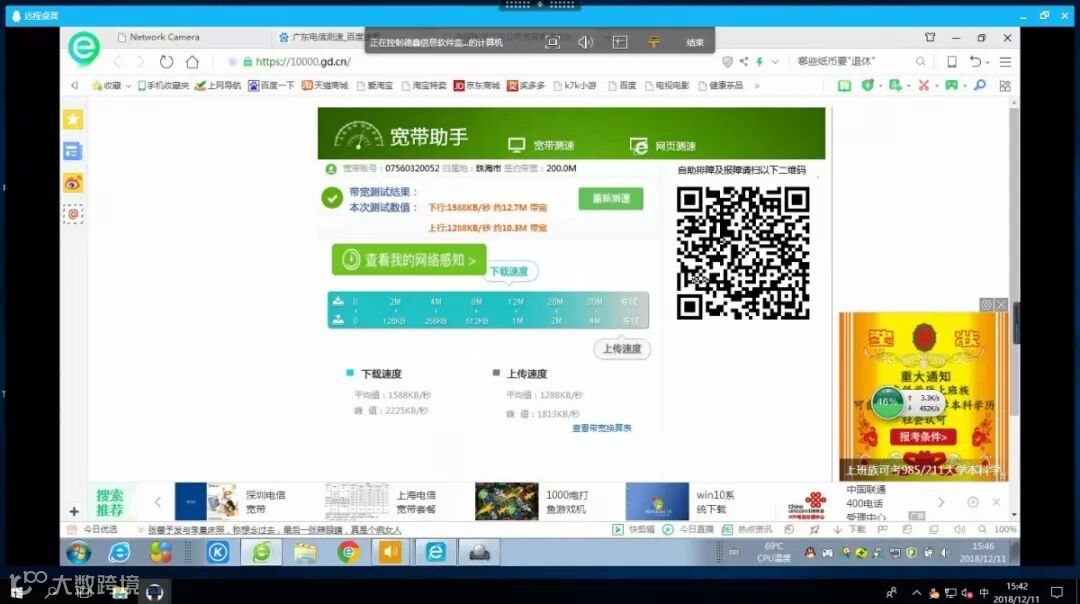Open Windows Start orb in remote taskbar

79,552
